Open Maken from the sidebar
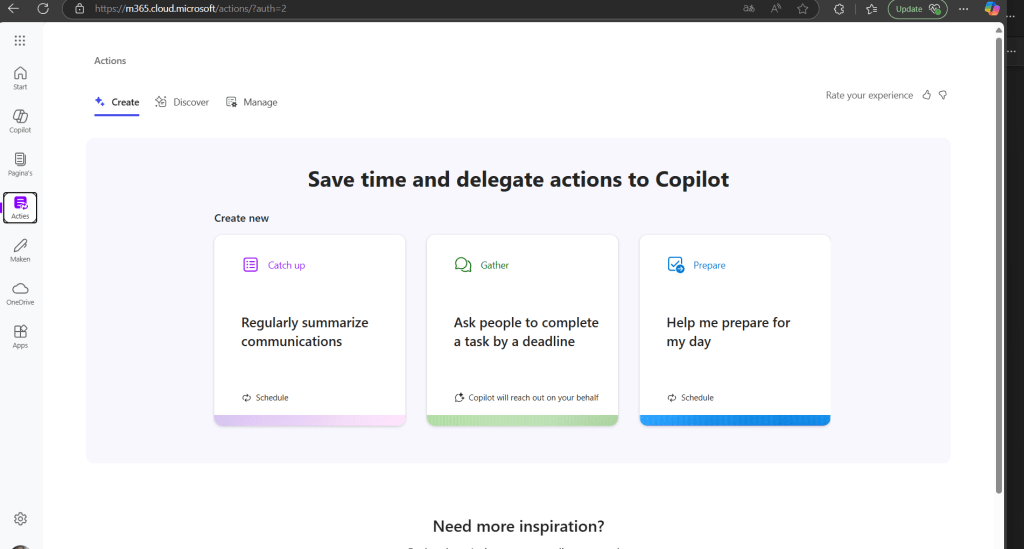This screenshot has width=1024, height=549. (20, 250)
